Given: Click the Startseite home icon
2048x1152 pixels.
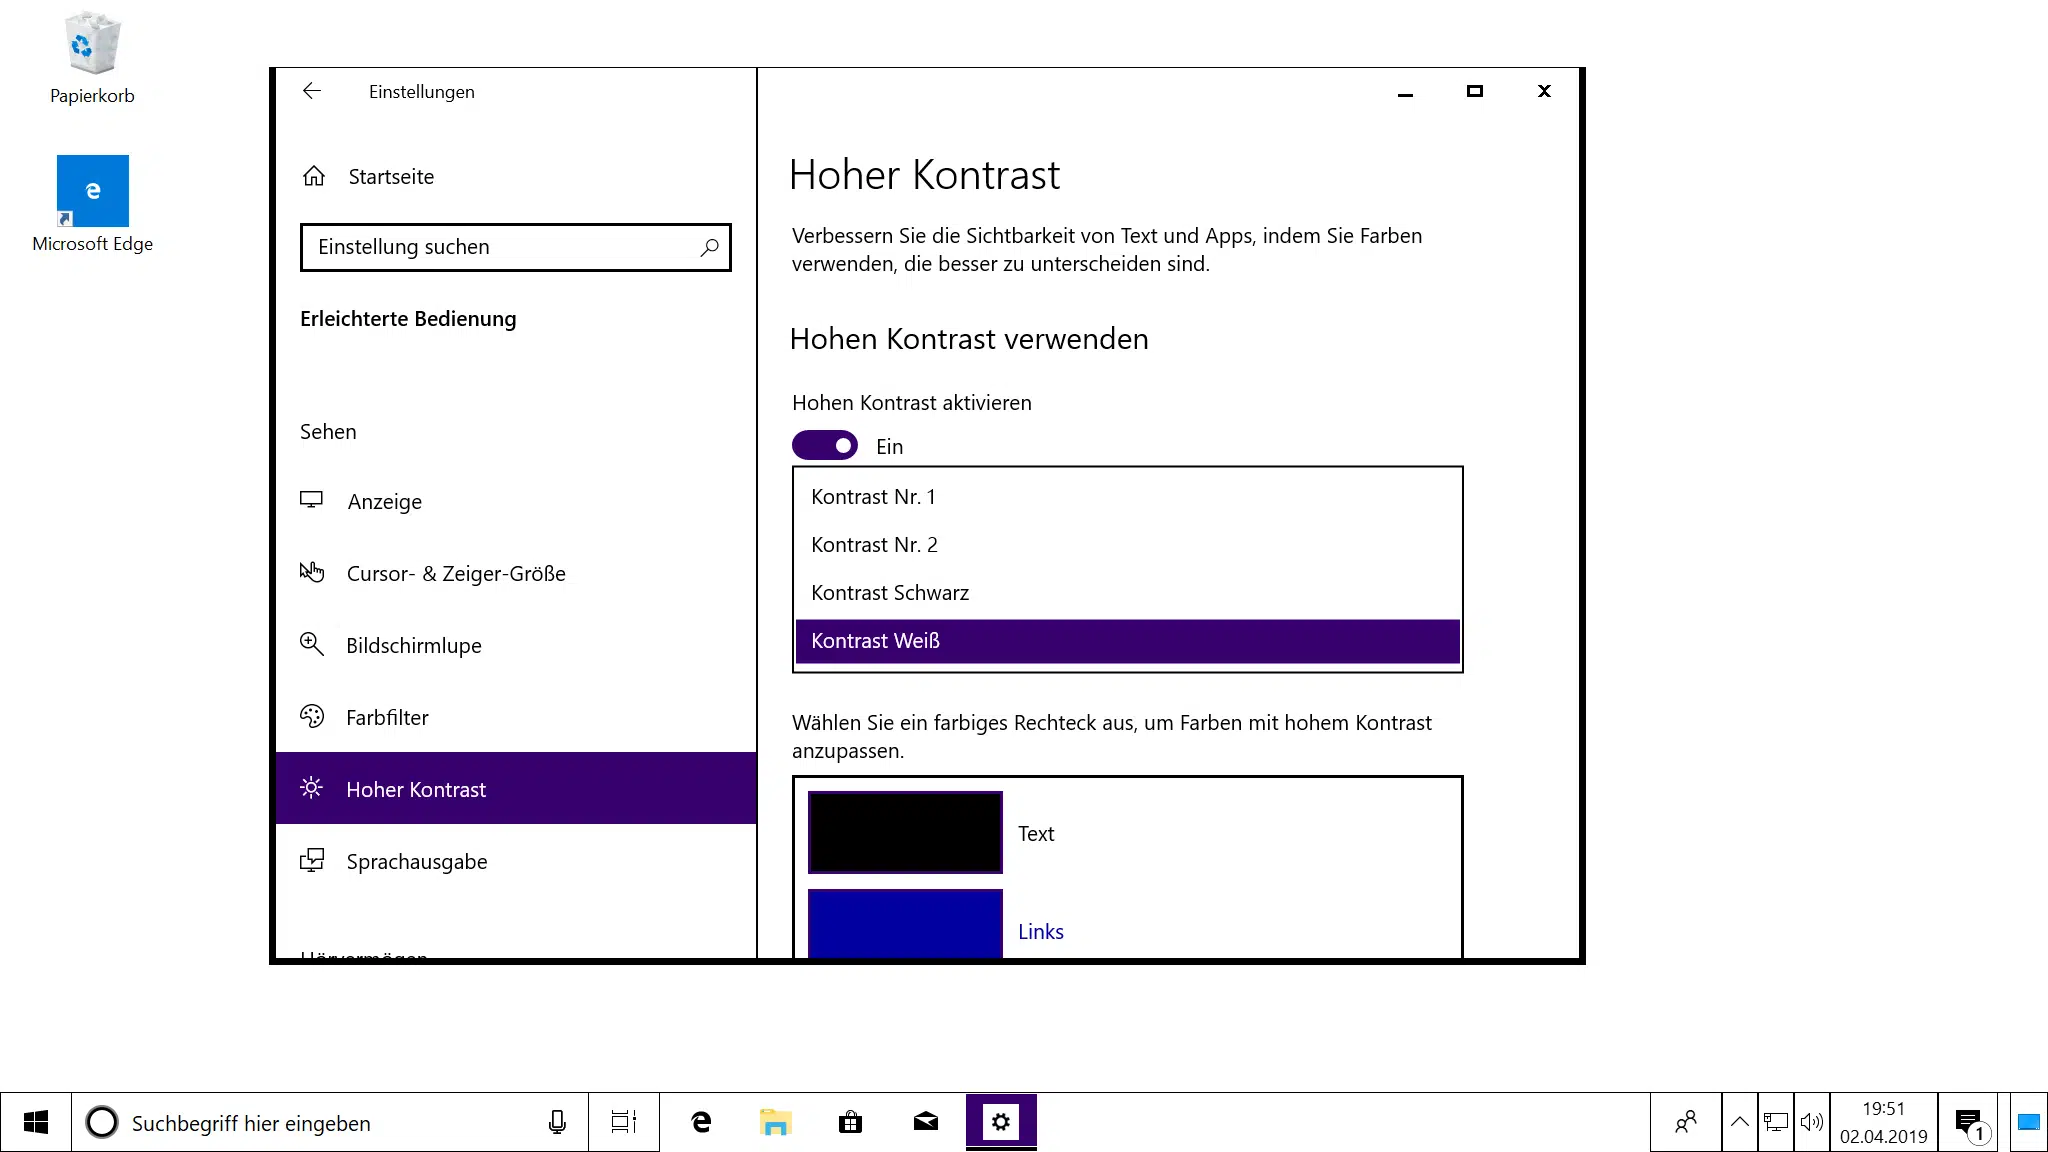Looking at the screenshot, I should pyautogui.click(x=314, y=176).
